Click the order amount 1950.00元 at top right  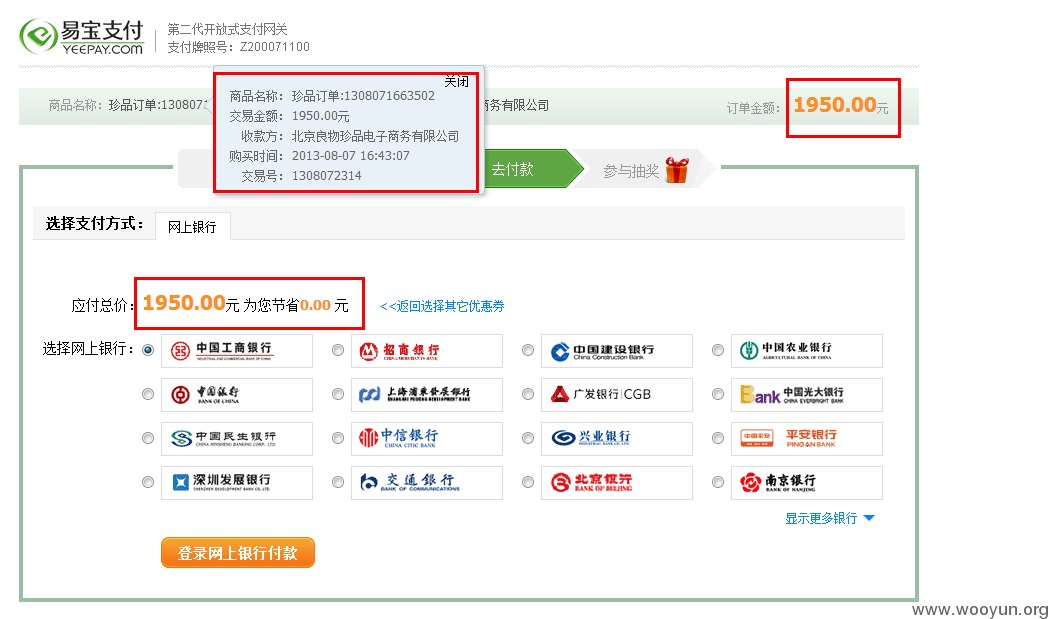[841, 105]
